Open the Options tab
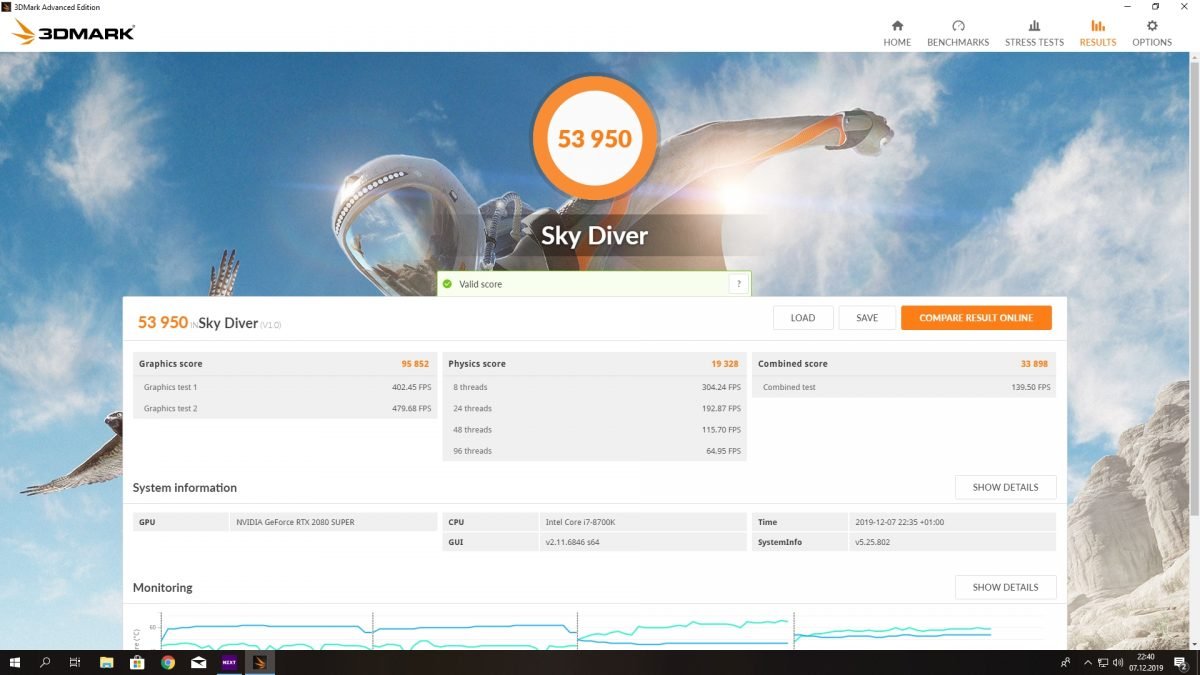 click(x=1152, y=33)
